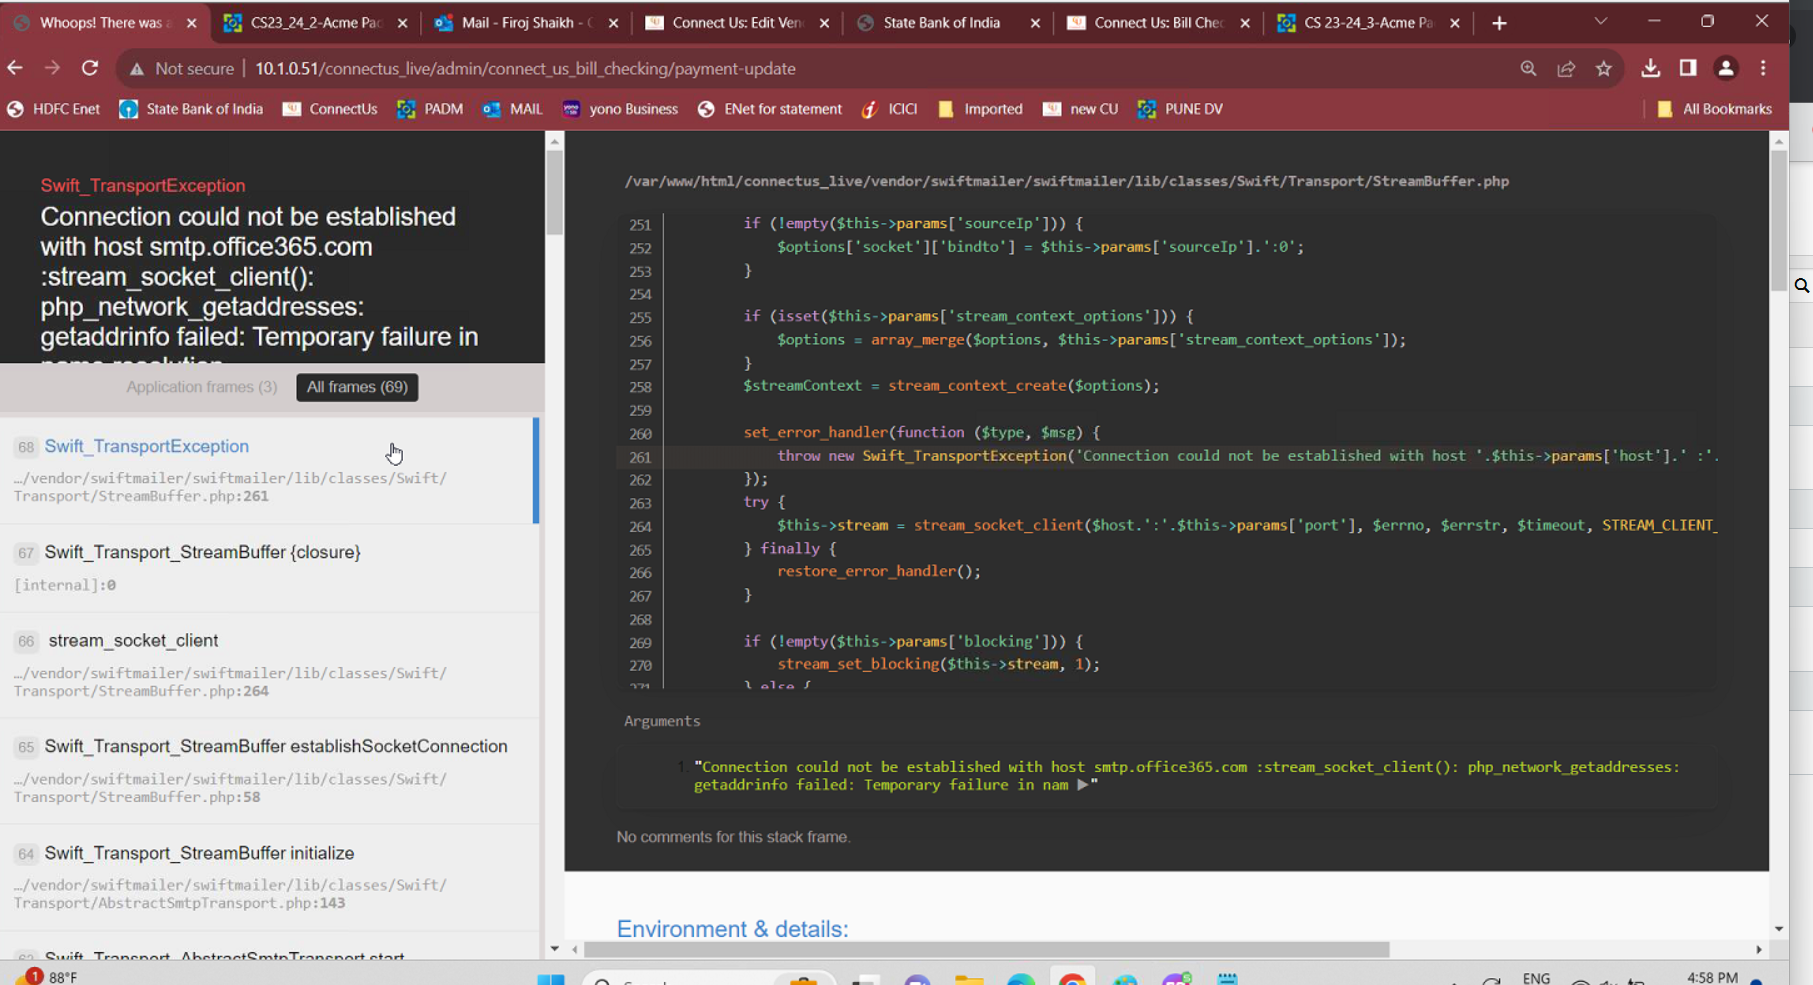Show All frames (69)

(357, 387)
